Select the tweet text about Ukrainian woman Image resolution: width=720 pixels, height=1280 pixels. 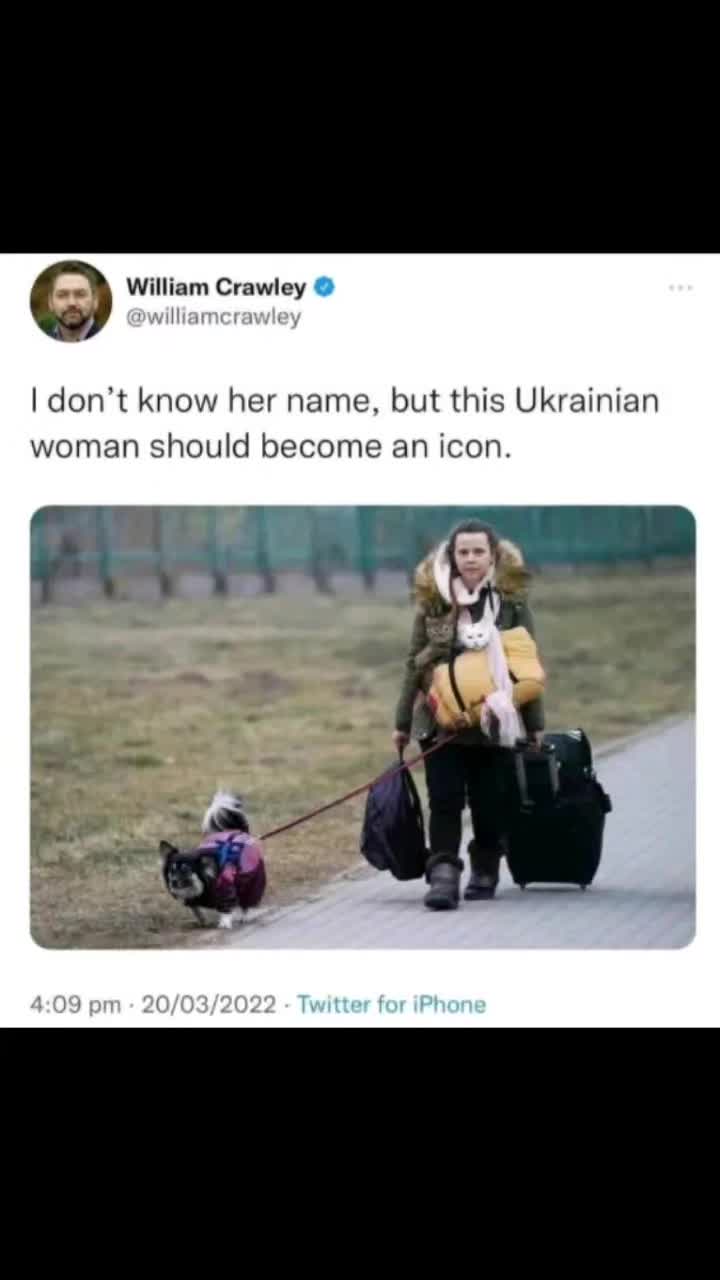tap(345, 424)
